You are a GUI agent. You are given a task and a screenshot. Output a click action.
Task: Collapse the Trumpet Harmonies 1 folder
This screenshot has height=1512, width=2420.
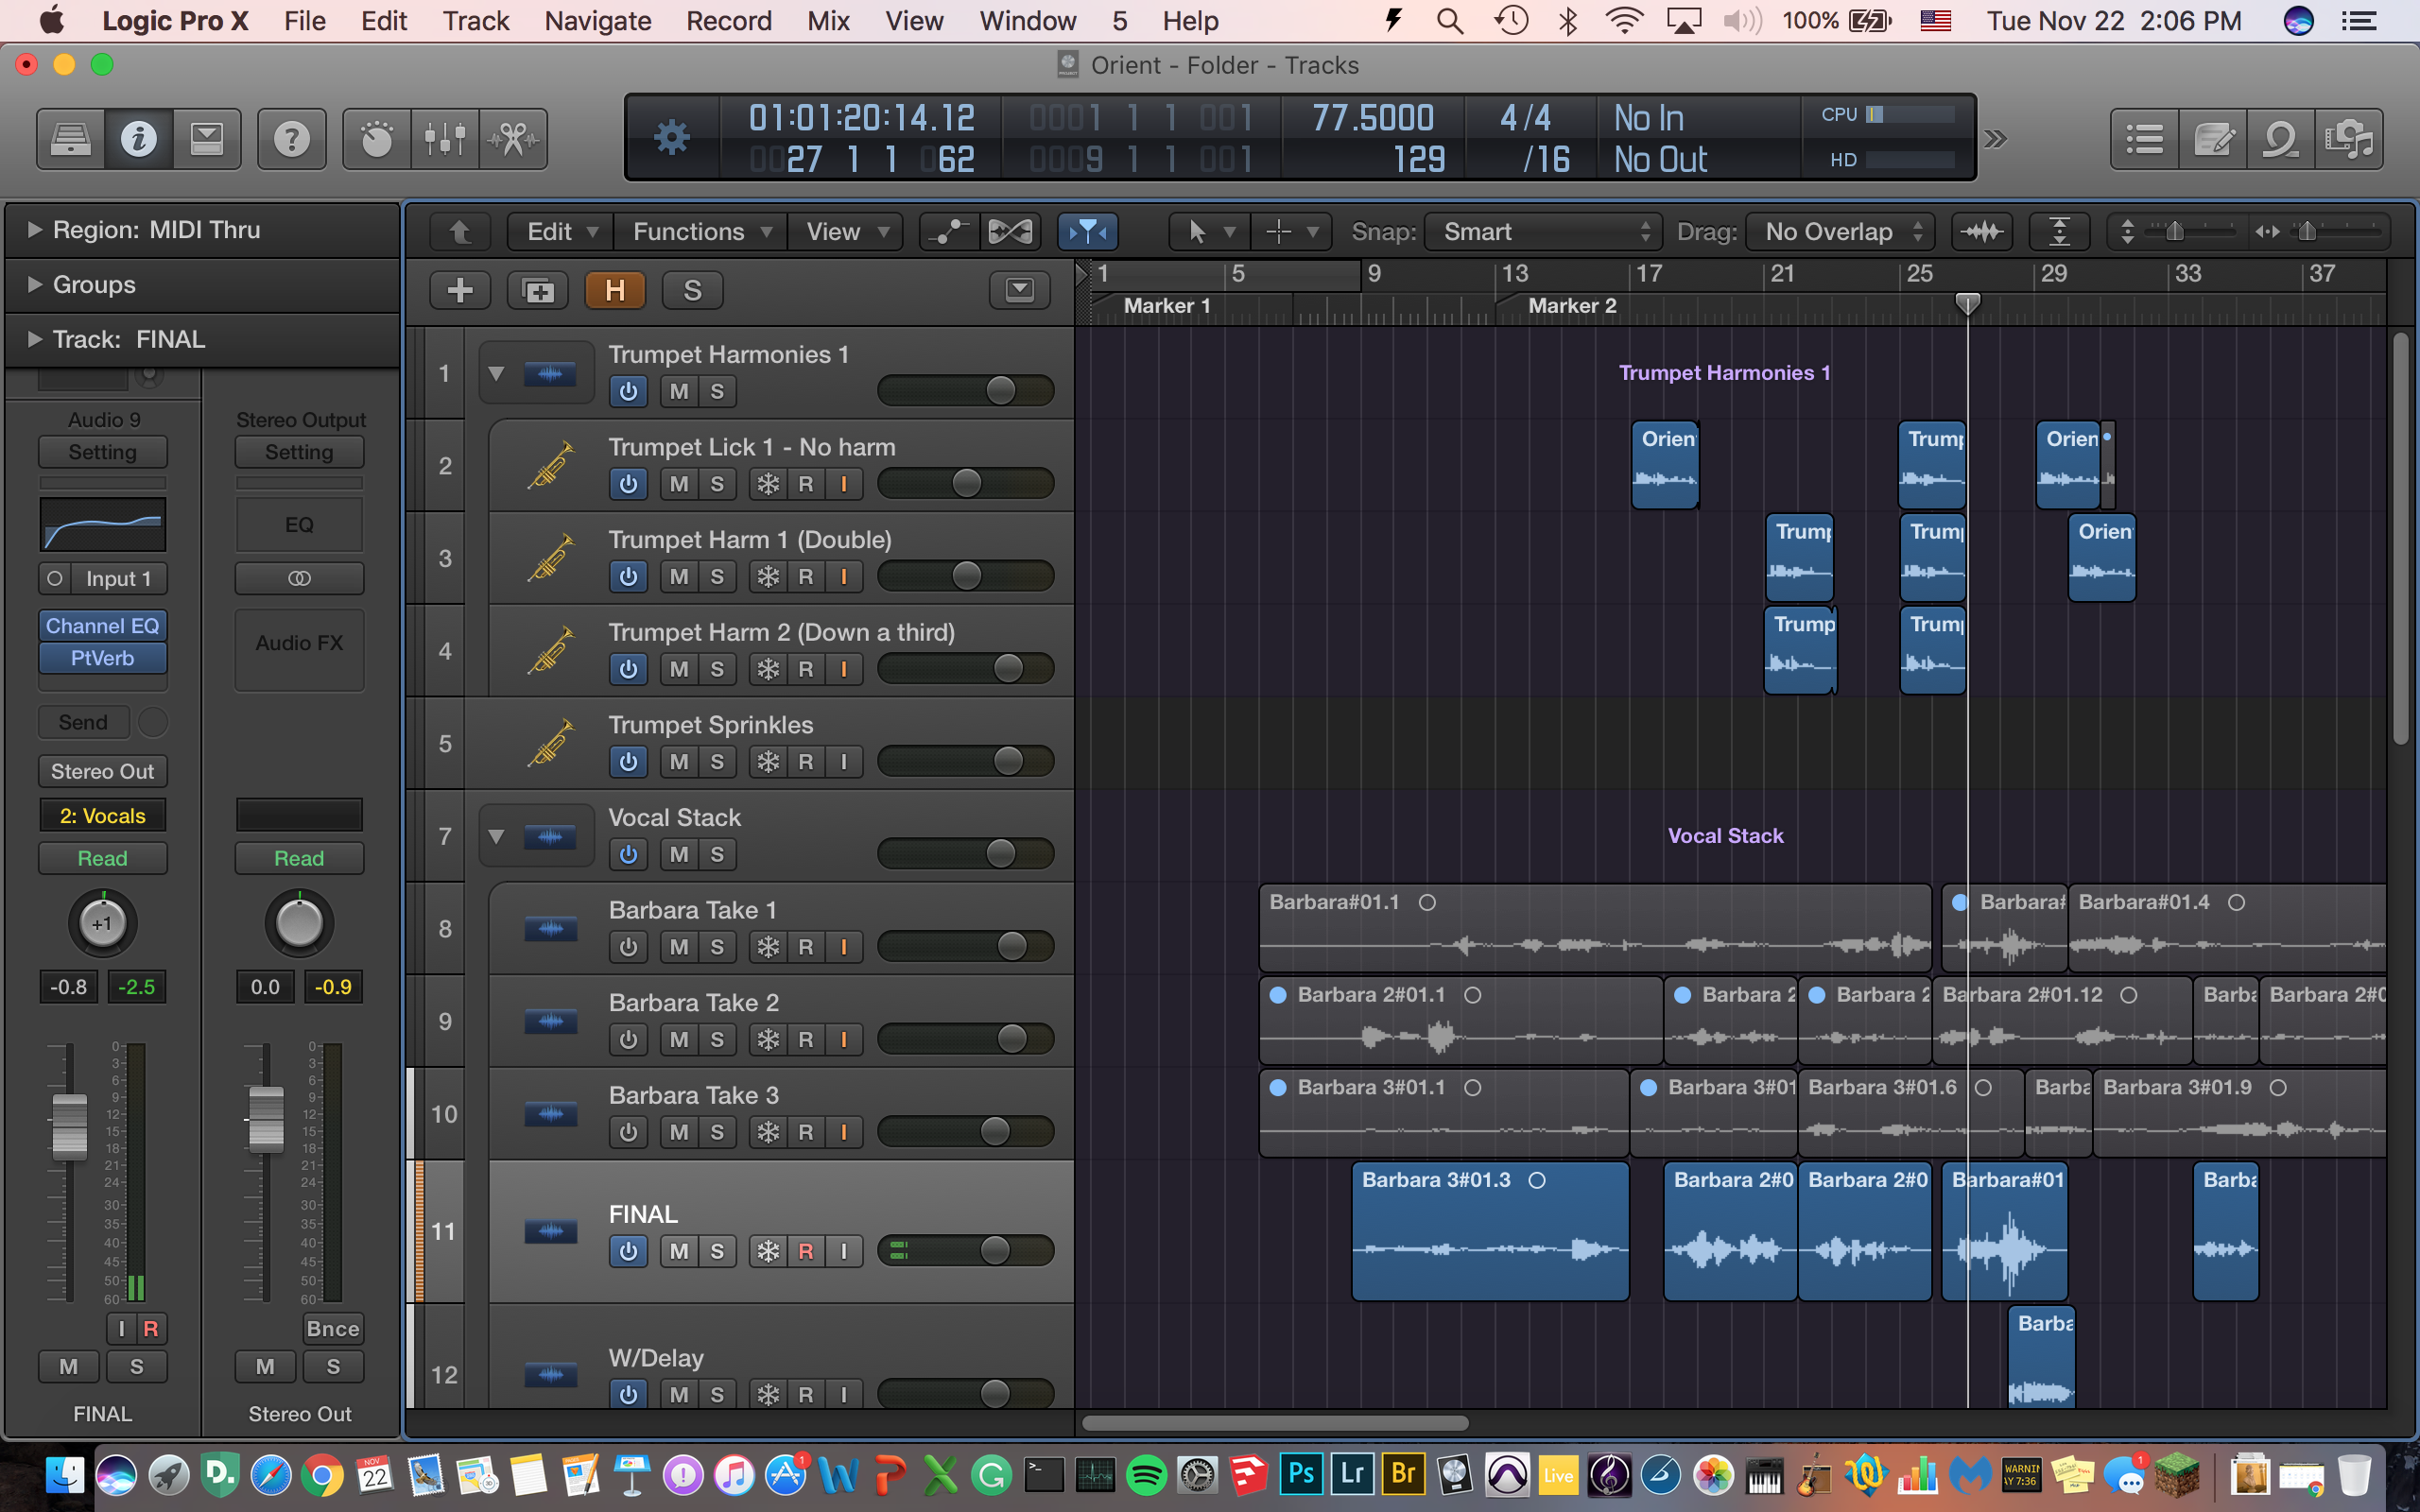[496, 374]
